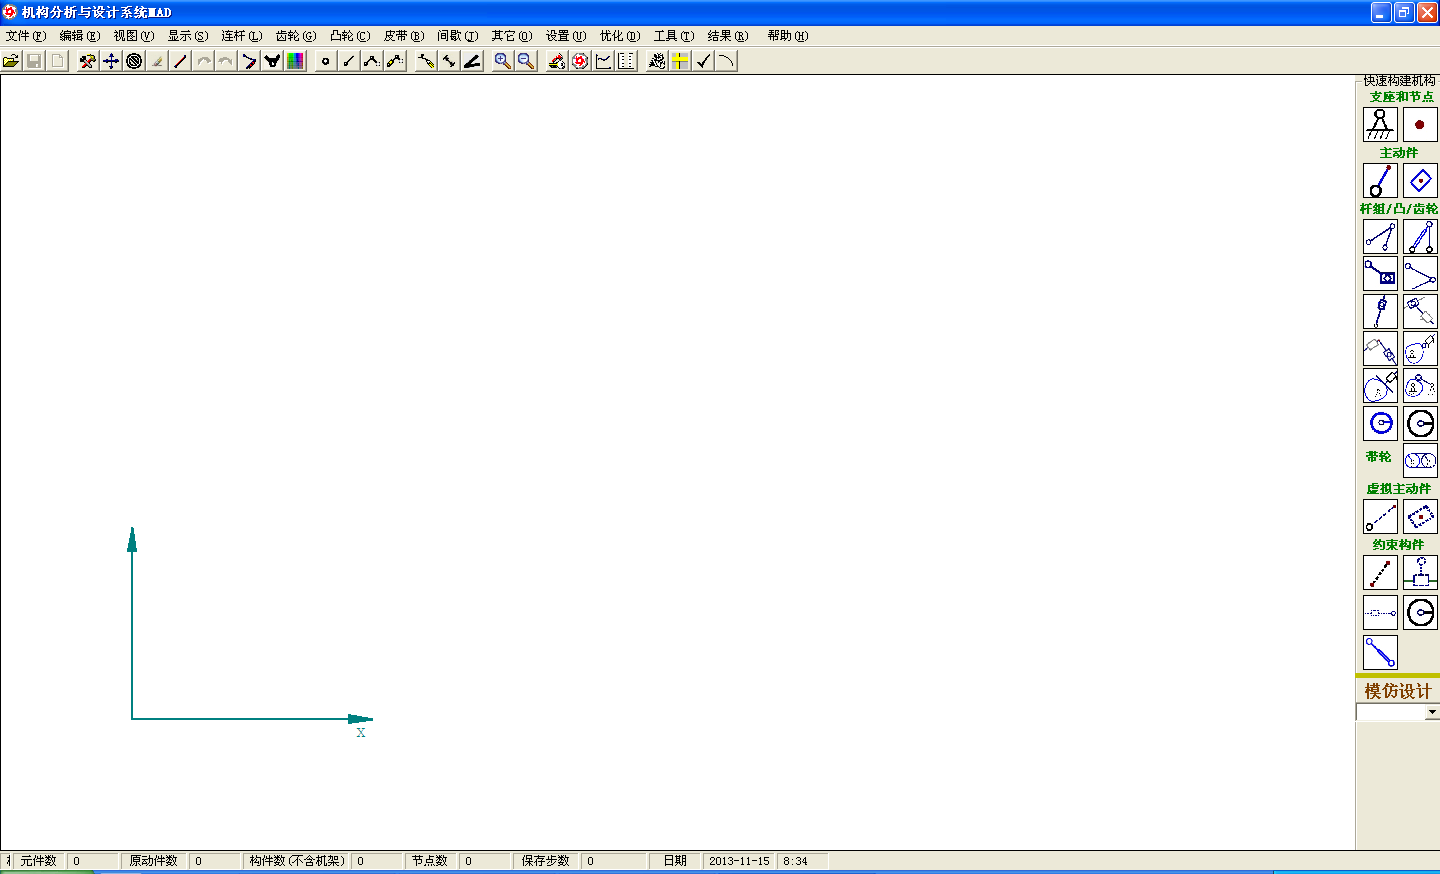Click the open file folder icon

point(11,61)
